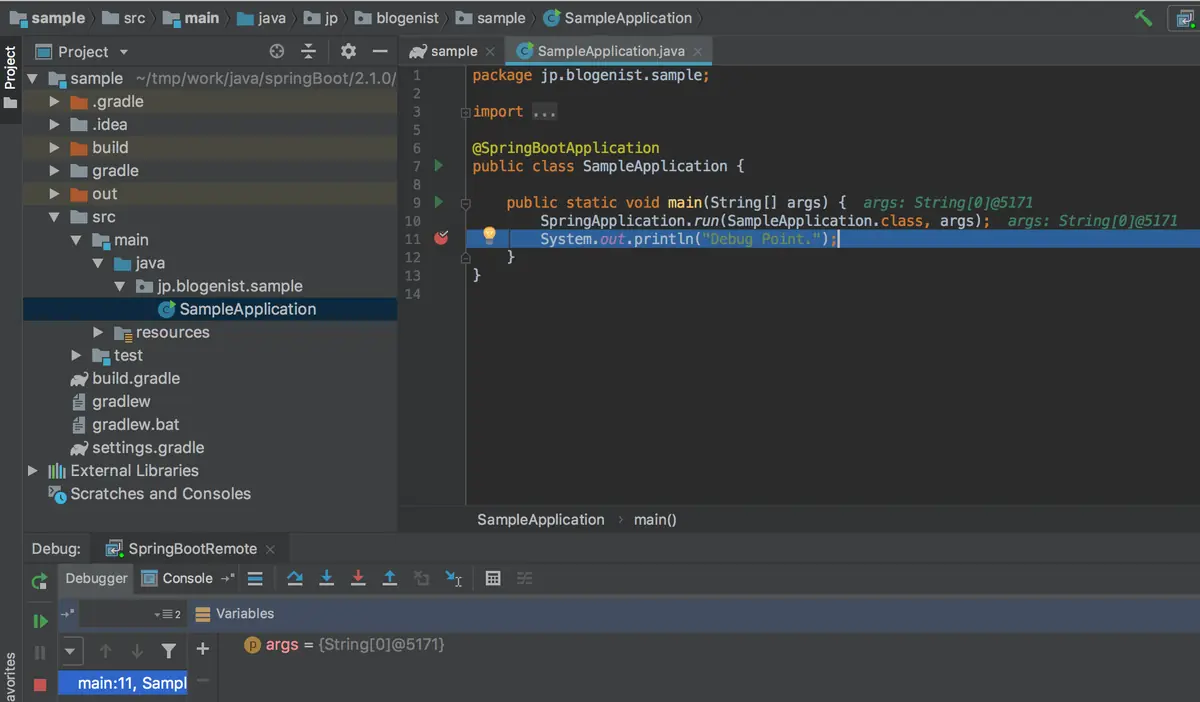Toggle the breakpoint on line 11
The height and width of the screenshot is (702, 1200).
click(x=442, y=238)
